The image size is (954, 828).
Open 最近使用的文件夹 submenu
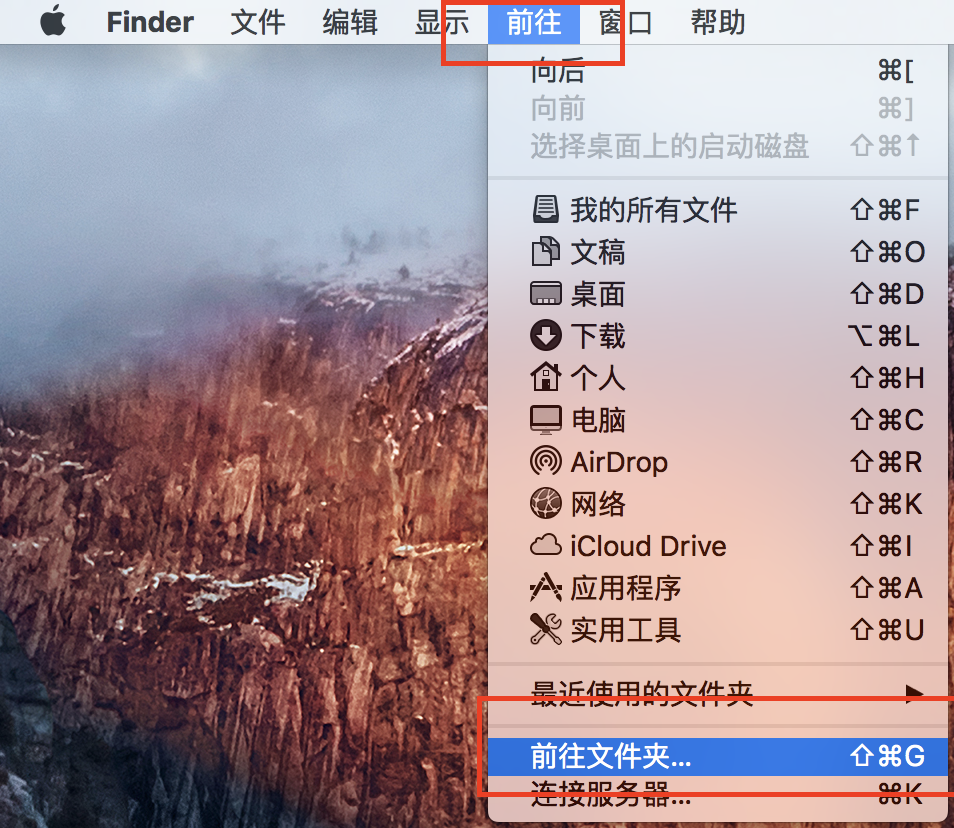tap(718, 694)
